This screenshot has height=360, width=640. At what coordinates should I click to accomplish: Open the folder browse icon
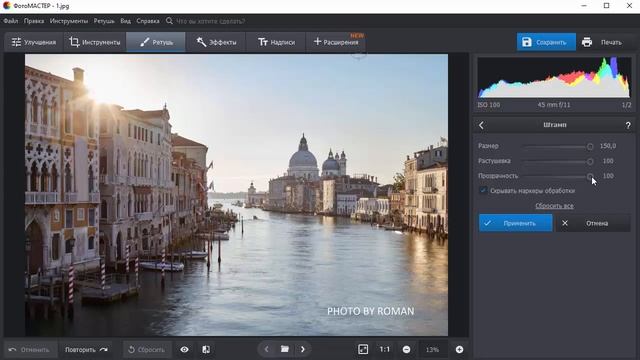[x=284, y=349]
